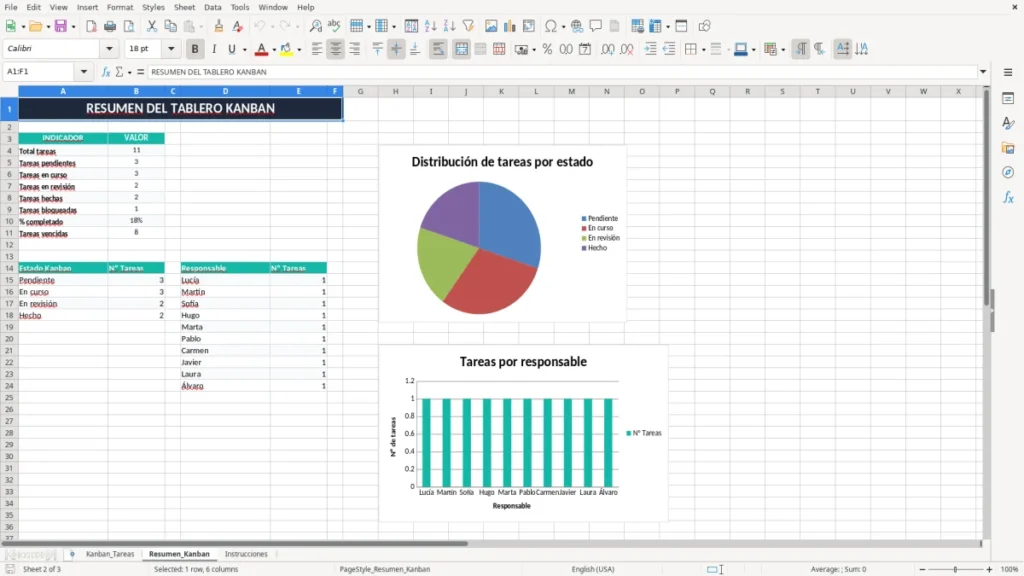Open the Open-document dropdown arrow
The width and height of the screenshot is (1024, 576).
coord(48,26)
